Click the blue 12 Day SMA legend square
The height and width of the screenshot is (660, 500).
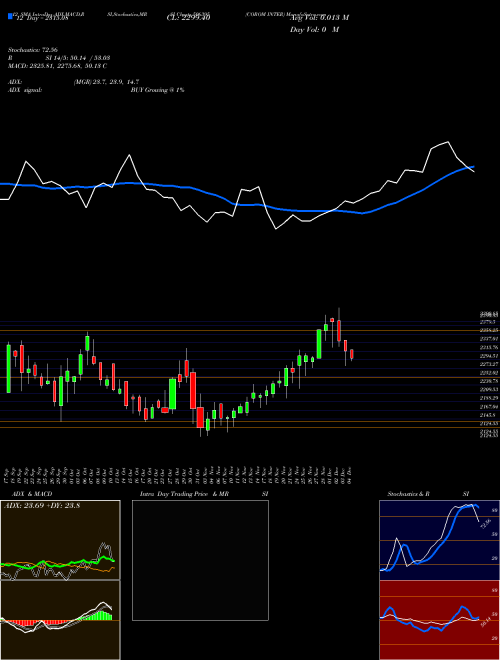[10, 16]
